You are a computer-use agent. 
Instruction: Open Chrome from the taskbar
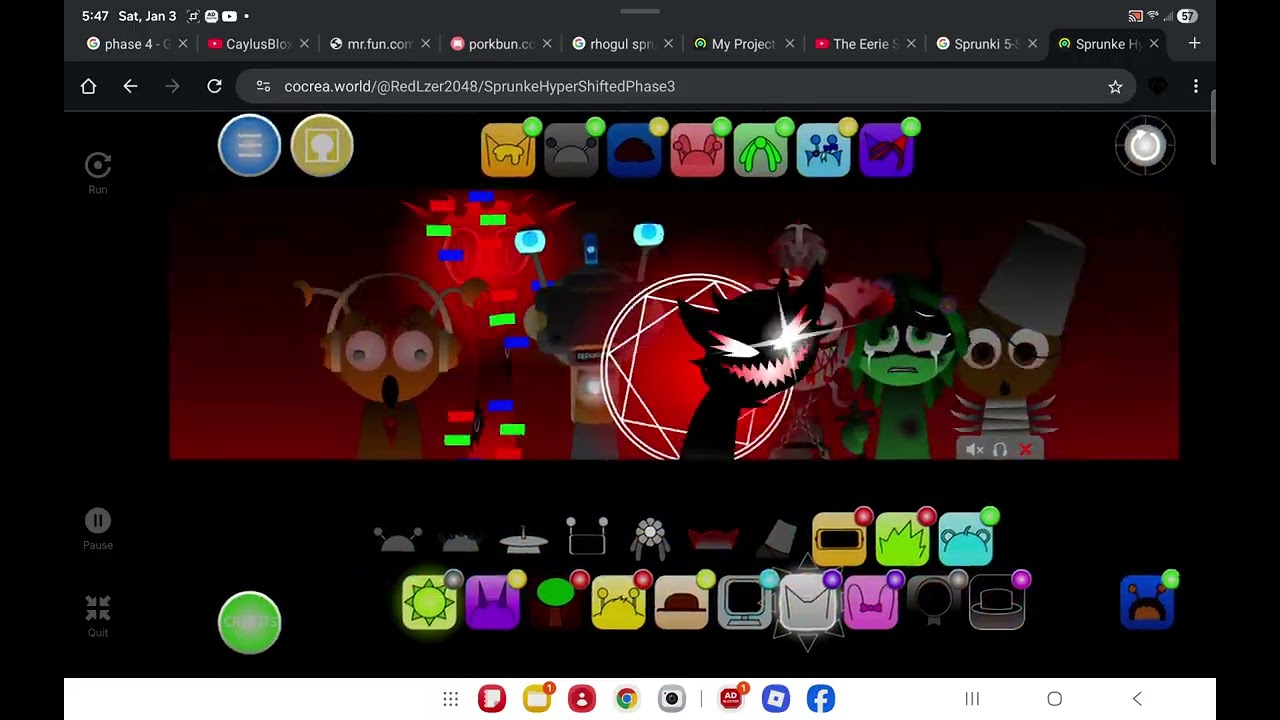click(x=626, y=699)
